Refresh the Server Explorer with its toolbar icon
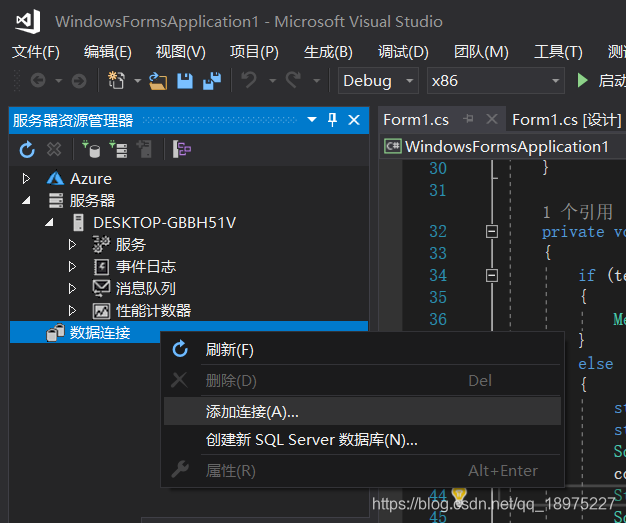Viewport: 626px width, 523px height. pyautogui.click(x=27, y=150)
